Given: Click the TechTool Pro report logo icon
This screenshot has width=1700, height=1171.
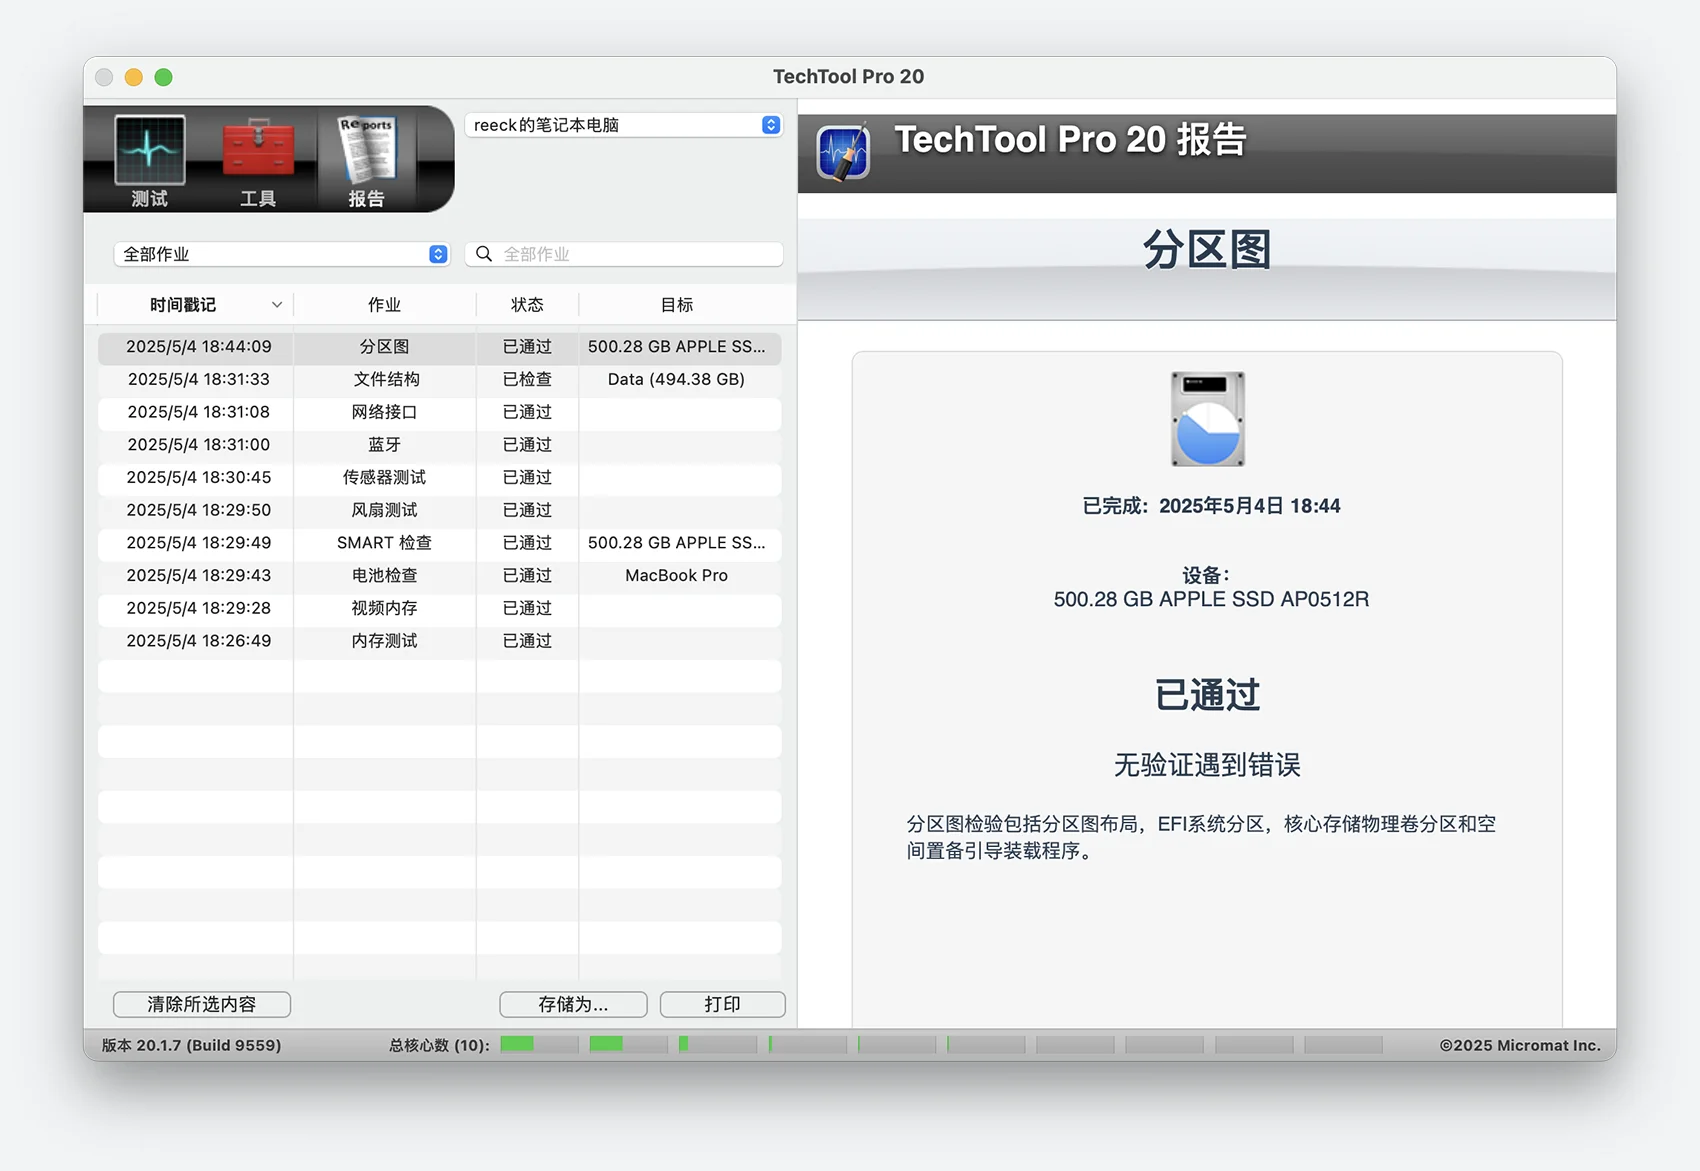Looking at the screenshot, I should pyautogui.click(x=843, y=151).
